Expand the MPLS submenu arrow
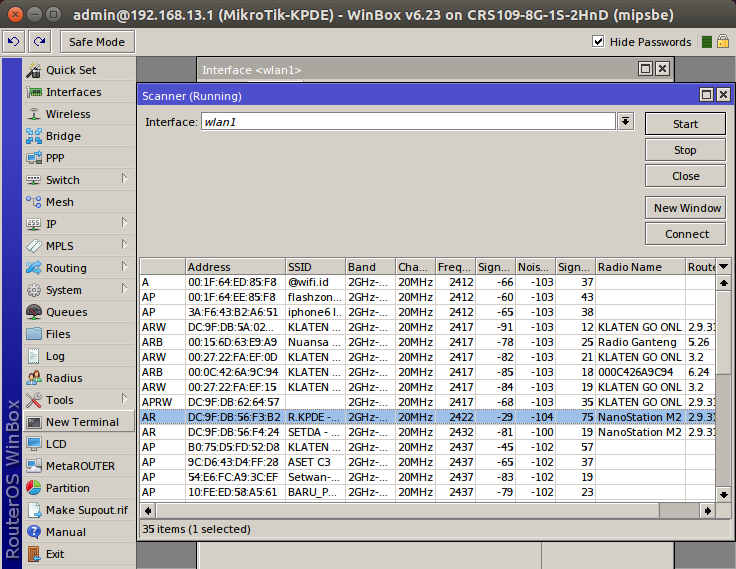 (x=124, y=245)
